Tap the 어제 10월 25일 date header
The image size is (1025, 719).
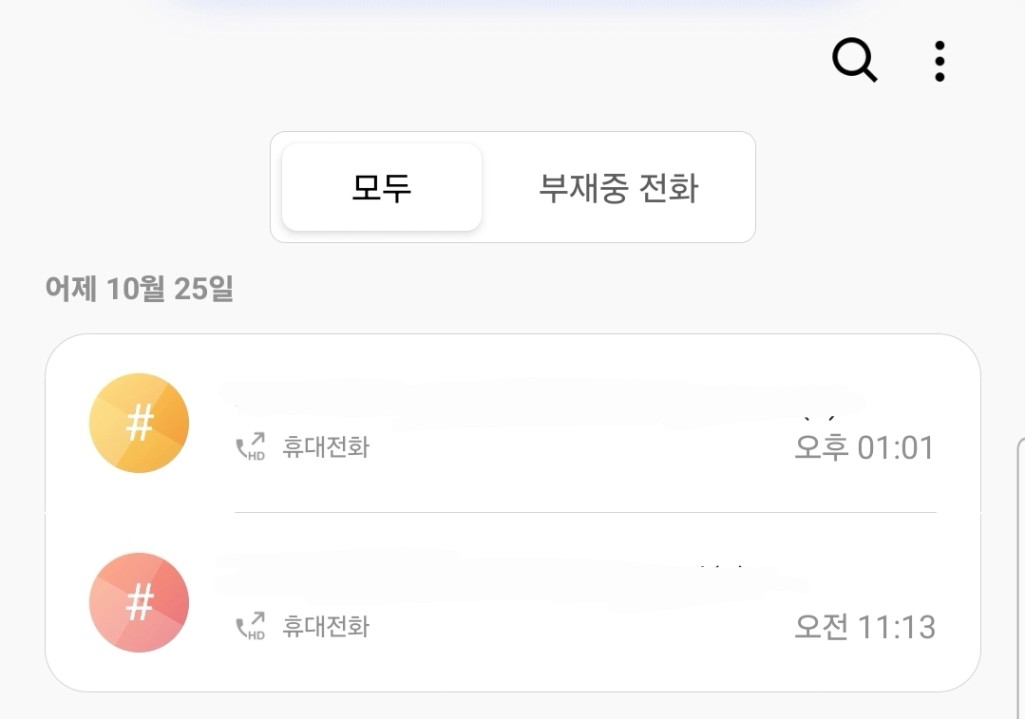pos(139,288)
